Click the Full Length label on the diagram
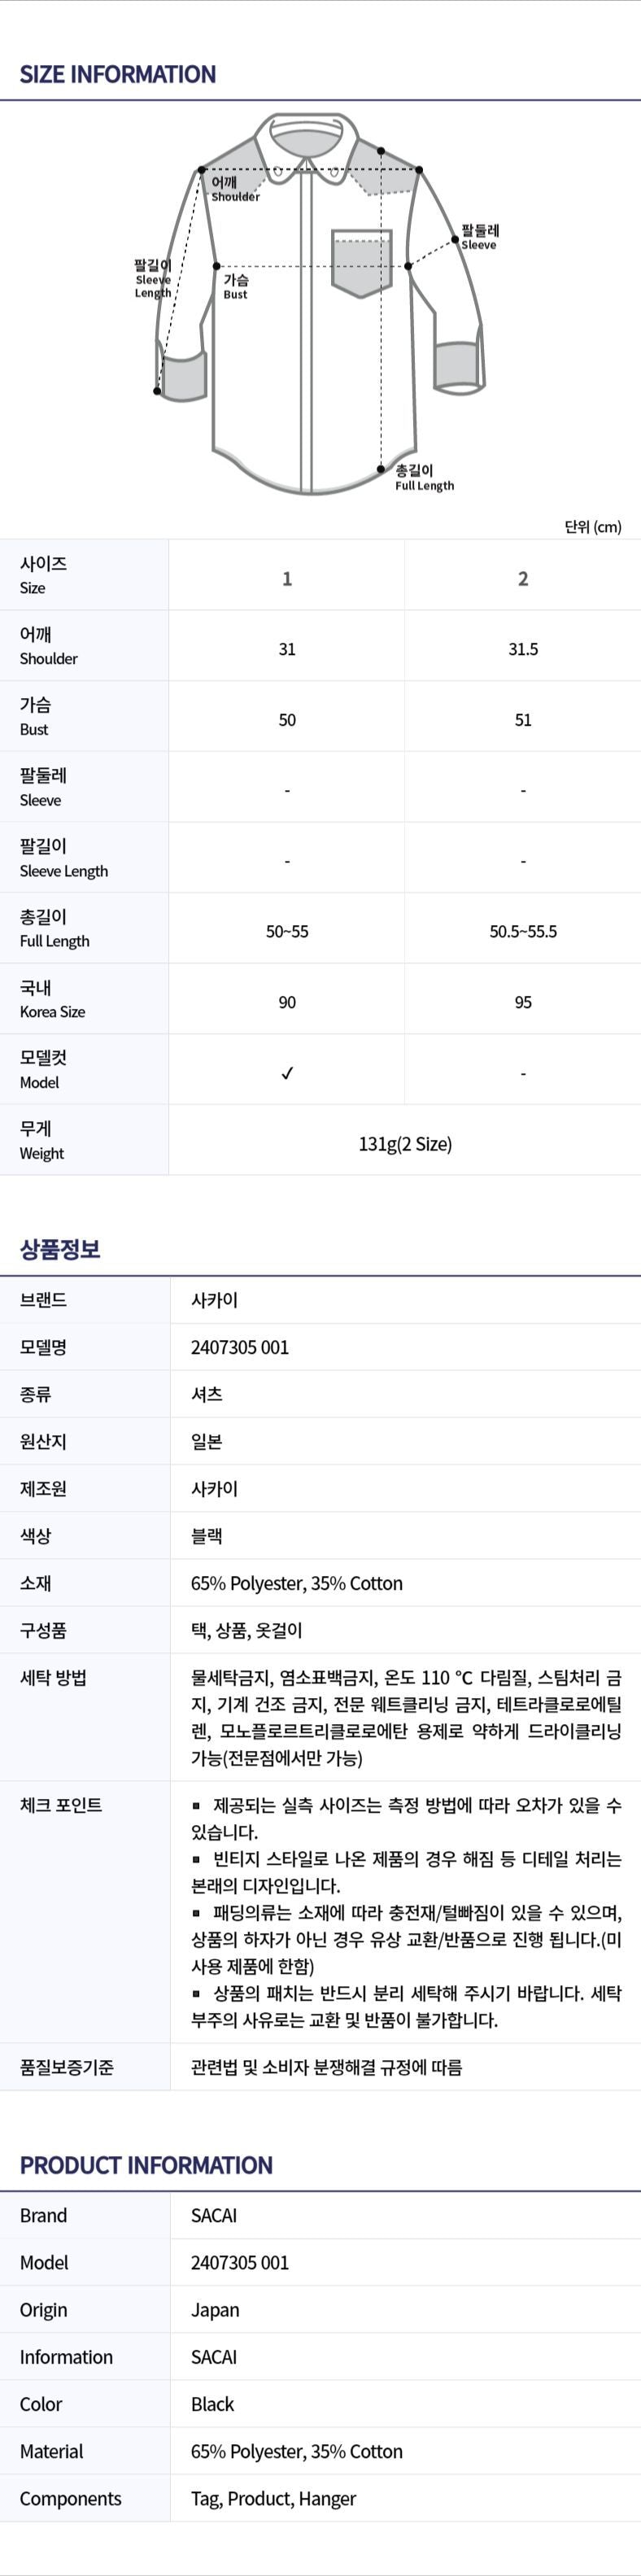Screen dimensions: 641x2576 click(423, 478)
